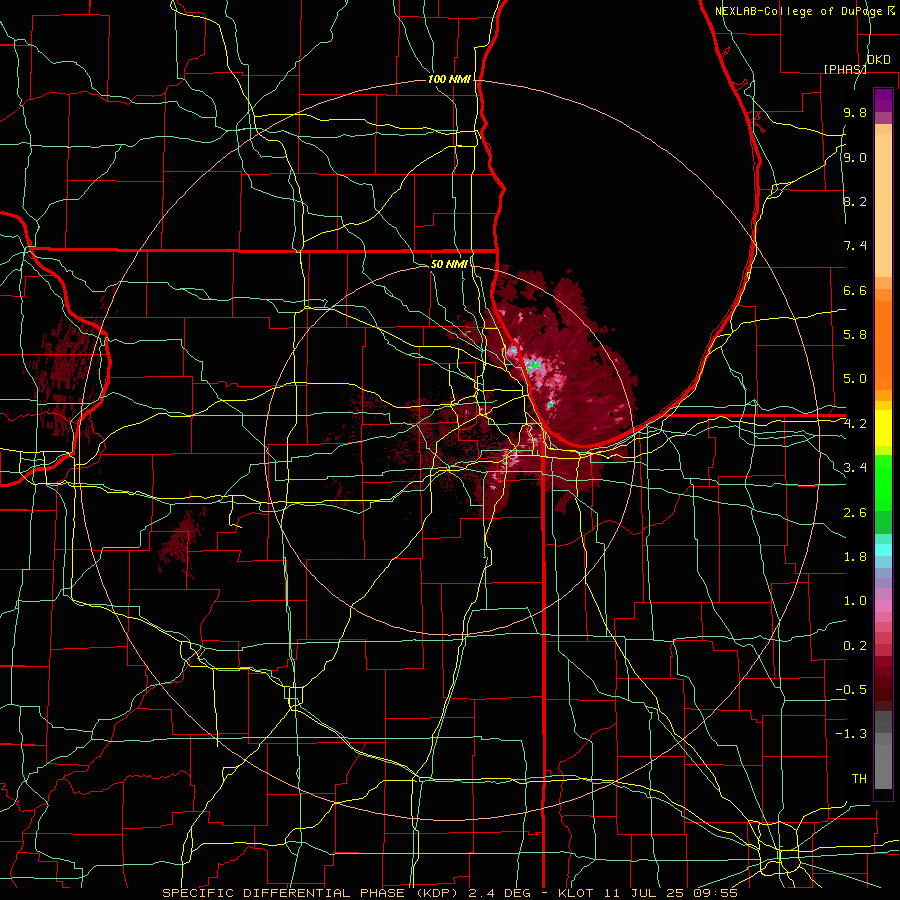Click the 1.0 scale value
Image resolution: width=900 pixels, height=900 pixels.
click(855, 601)
